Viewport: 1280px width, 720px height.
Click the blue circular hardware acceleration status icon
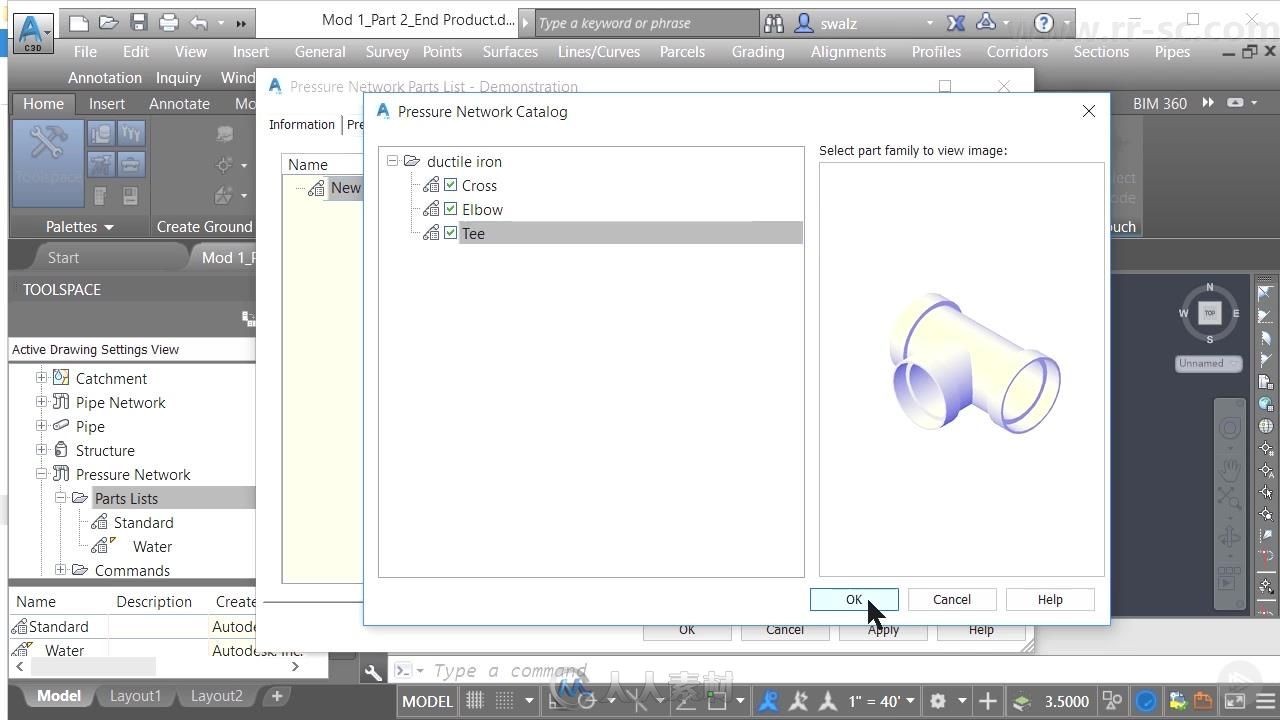1146,701
